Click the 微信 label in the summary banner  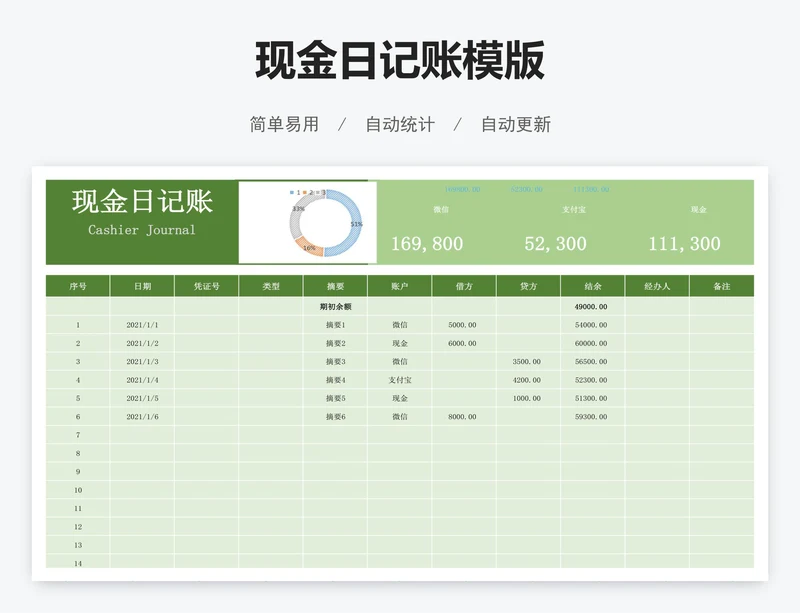[441, 209]
